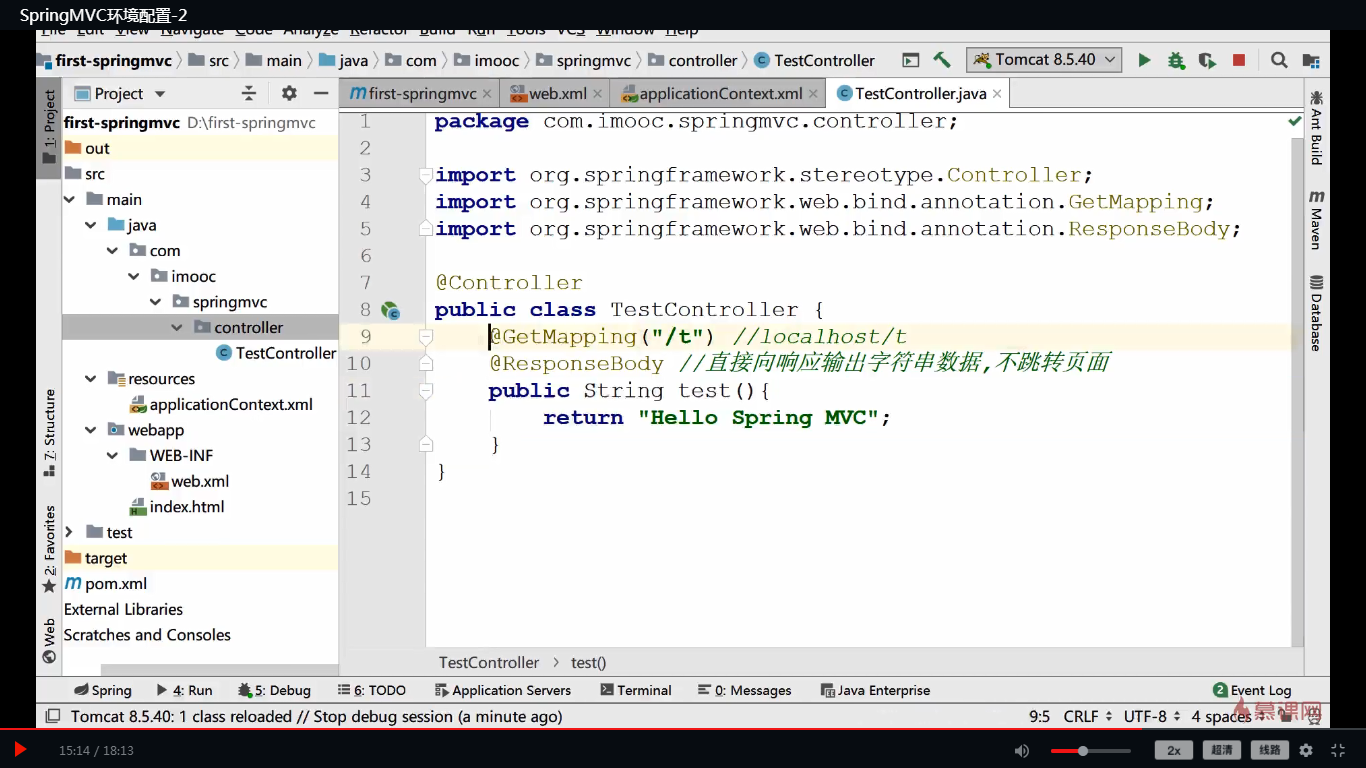Switch to the web.xml editor tab

(x=557, y=94)
